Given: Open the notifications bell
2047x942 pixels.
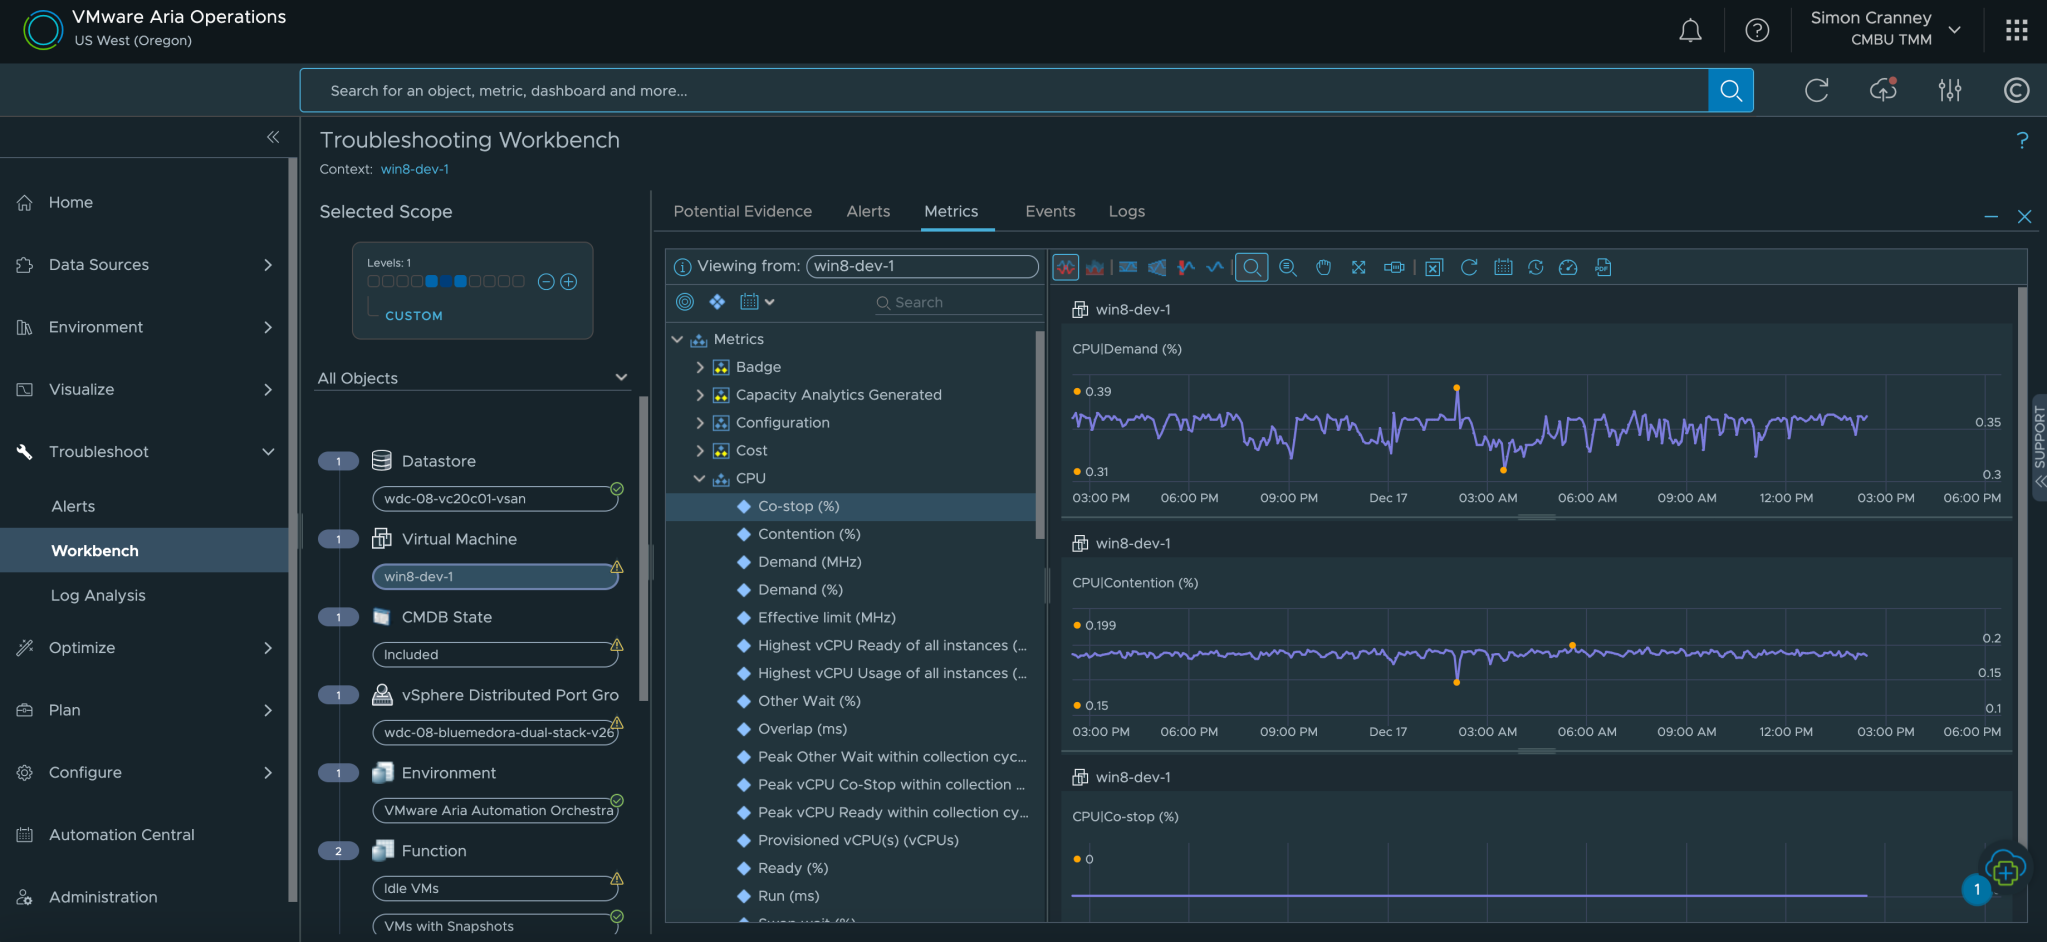Looking at the screenshot, I should tap(1689, 30).
